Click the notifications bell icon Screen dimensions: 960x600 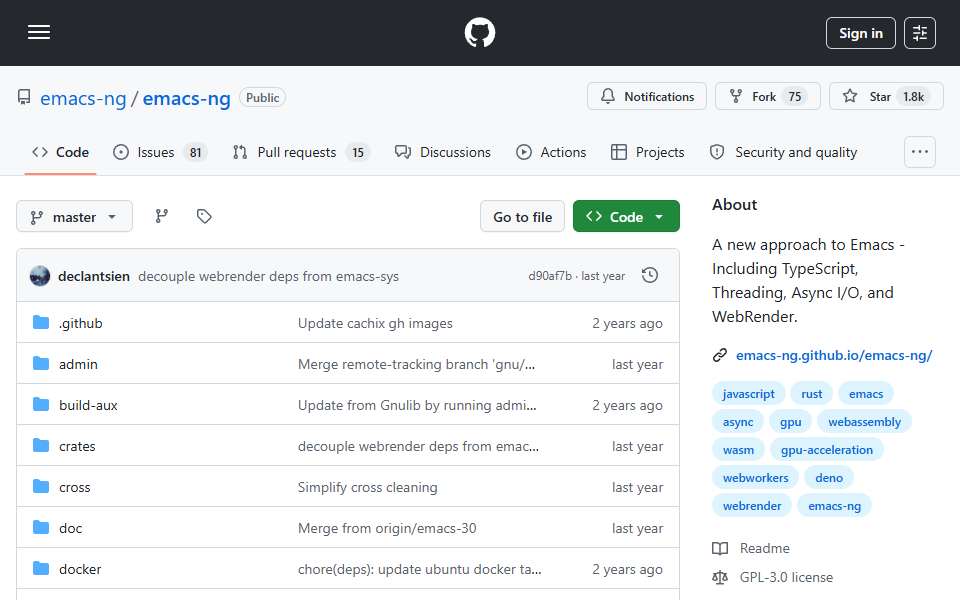(x=607, y=96)
